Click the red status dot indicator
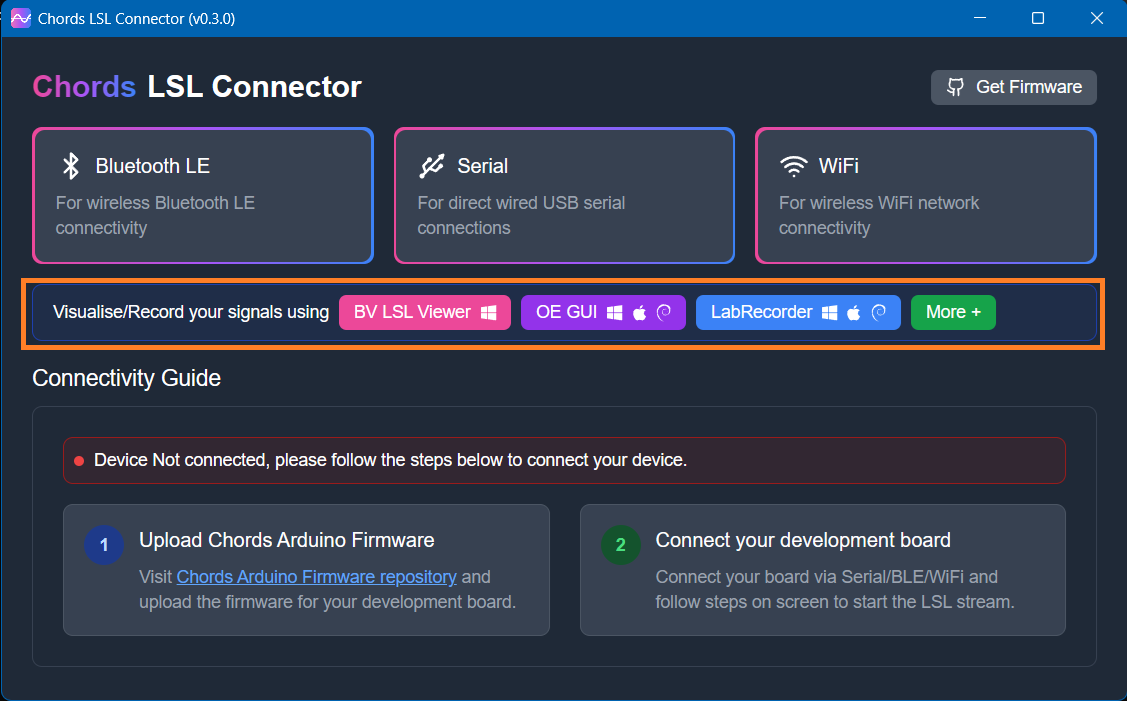Image resolution: width=1127 pixels, height=701 pixels. tap(79, 461)
